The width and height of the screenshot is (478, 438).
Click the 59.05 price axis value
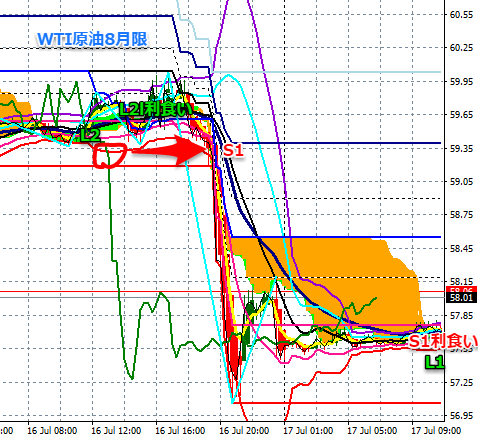pyautogui.click(x=461, y=182)
